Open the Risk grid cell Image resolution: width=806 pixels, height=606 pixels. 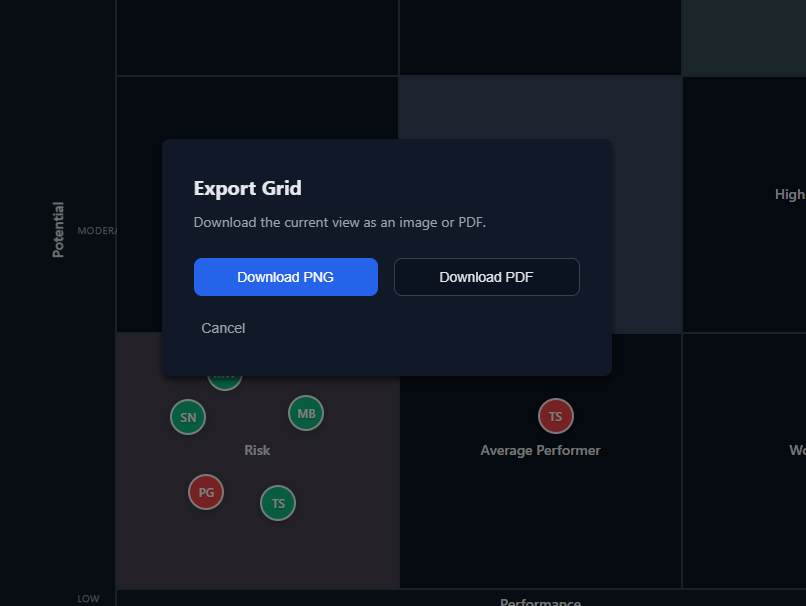[x=257, y=450]
